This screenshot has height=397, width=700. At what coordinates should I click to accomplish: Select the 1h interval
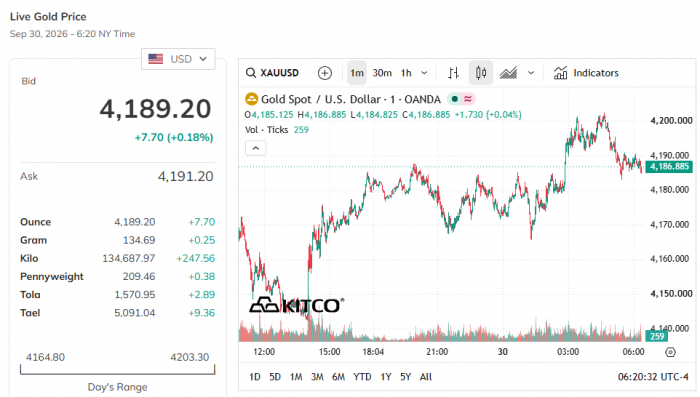[x=406, y=73]
